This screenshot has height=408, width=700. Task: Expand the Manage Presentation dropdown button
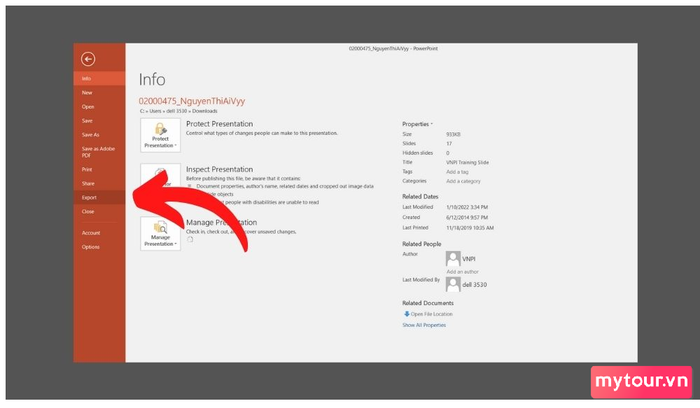(160, 233)
